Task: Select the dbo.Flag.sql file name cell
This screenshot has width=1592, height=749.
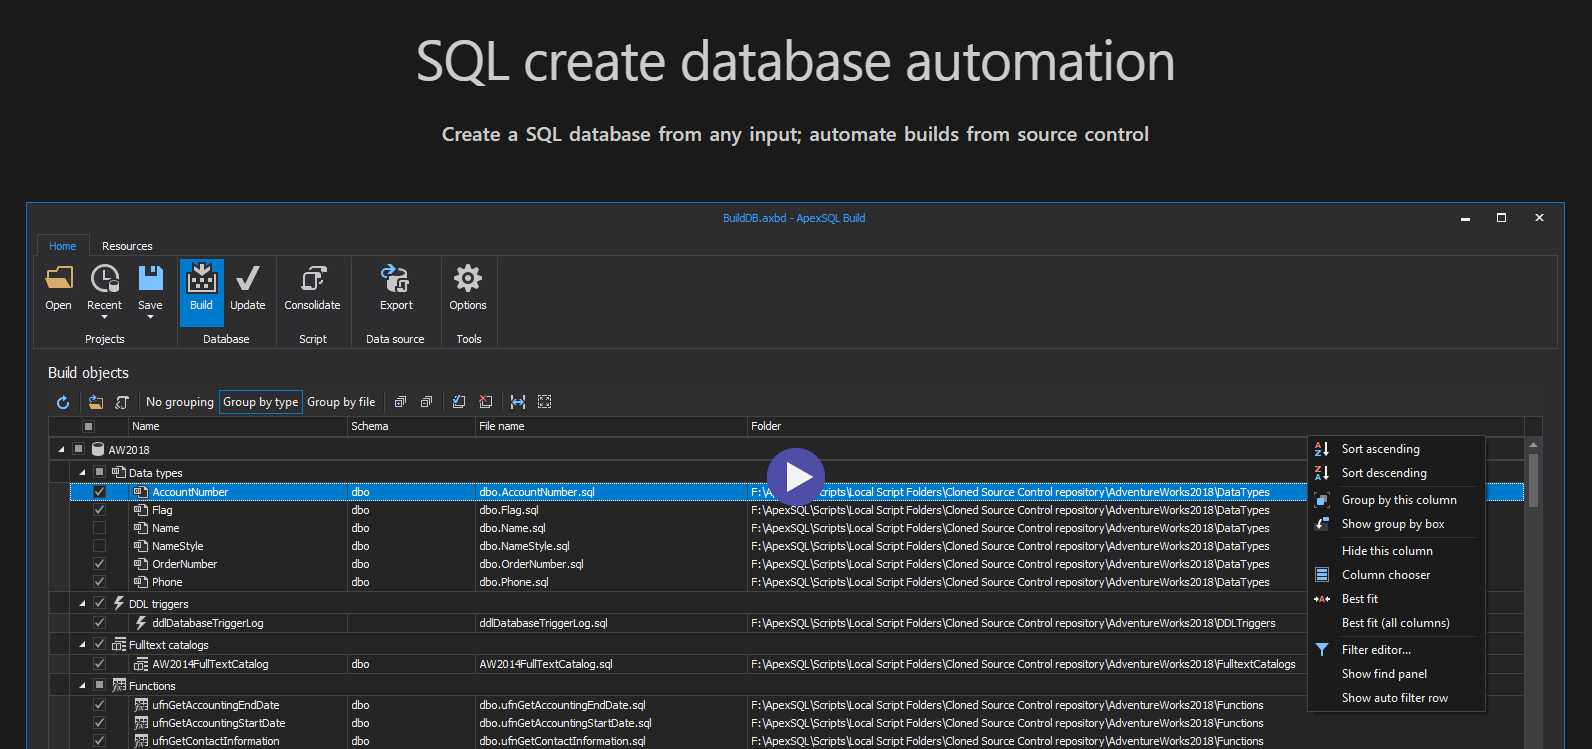Action: point(611,510)
